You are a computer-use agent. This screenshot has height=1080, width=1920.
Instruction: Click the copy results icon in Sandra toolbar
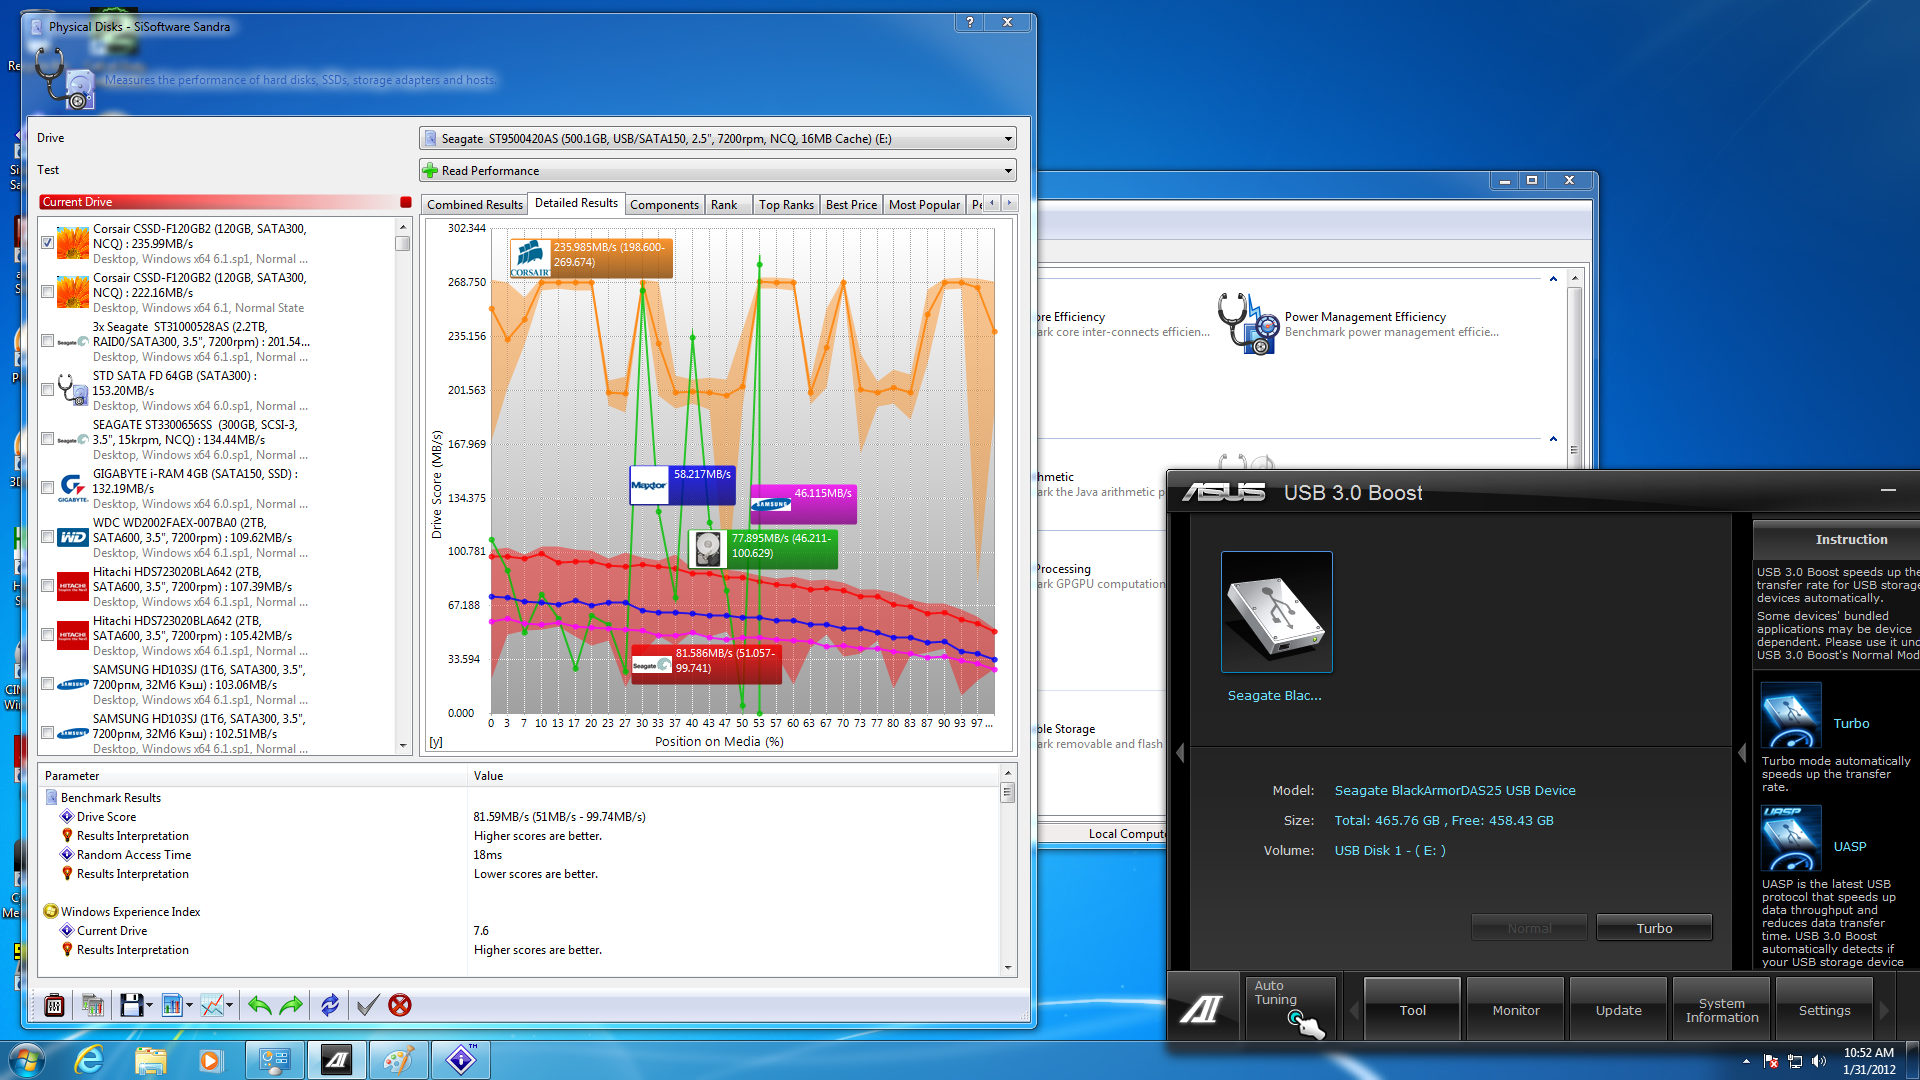pyautogui.click(x=93, y=1005)
